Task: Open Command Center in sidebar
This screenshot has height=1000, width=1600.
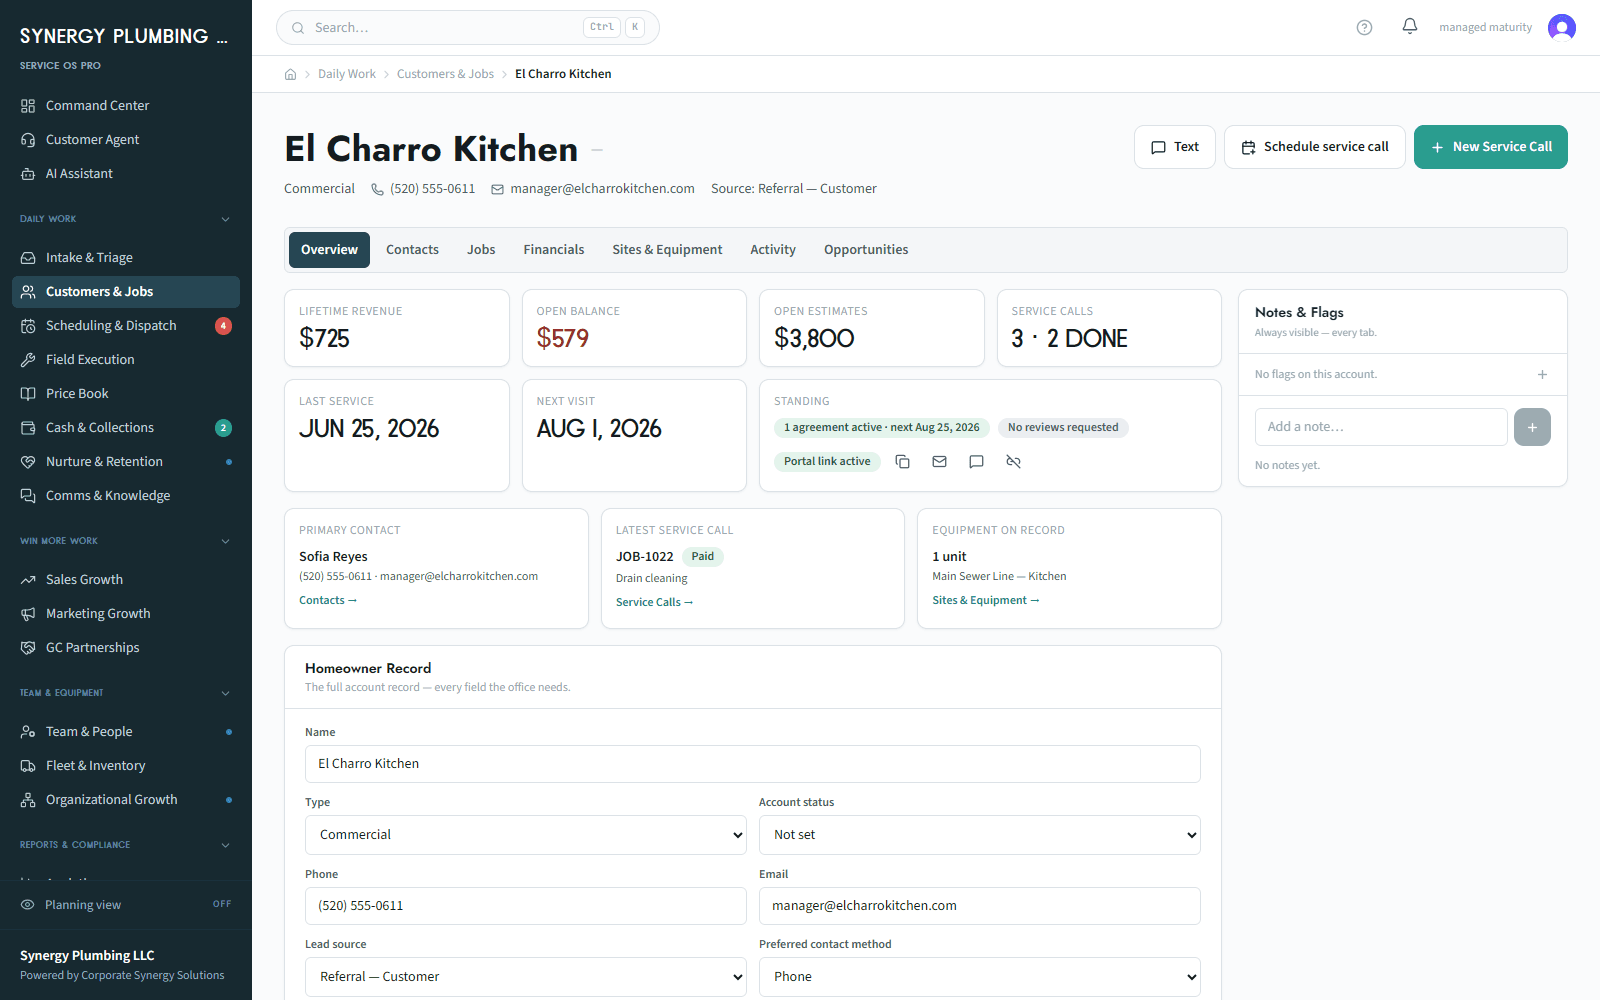Action: pyautogui.click(x=126, y=105)
